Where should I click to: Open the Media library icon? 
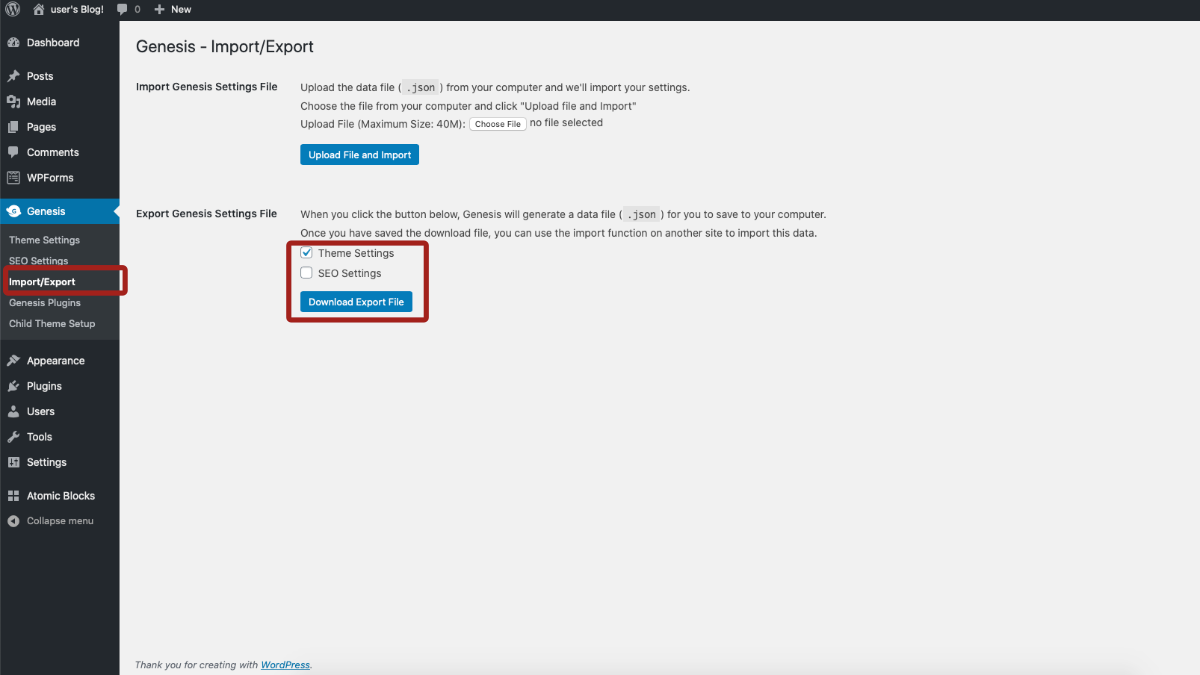tap(17, 101)
